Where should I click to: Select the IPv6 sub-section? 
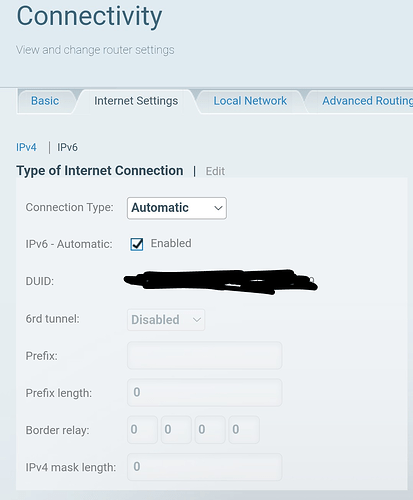tap(67, 147)
